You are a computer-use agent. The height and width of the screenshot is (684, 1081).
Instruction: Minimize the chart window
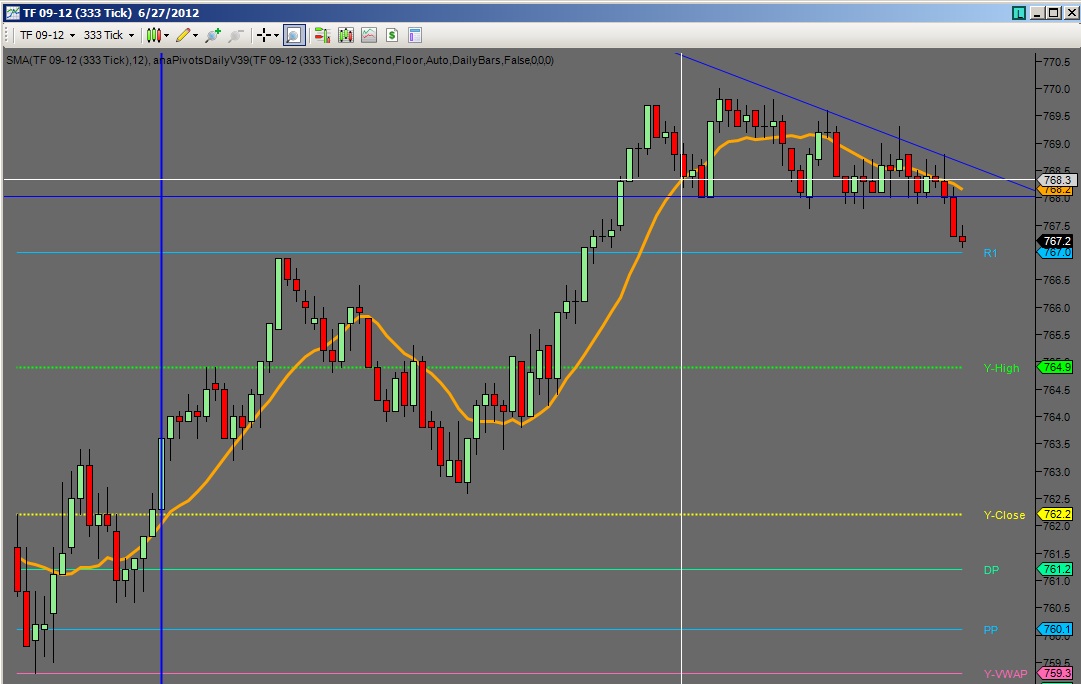pyautogui.click(x=1036, y=12)
